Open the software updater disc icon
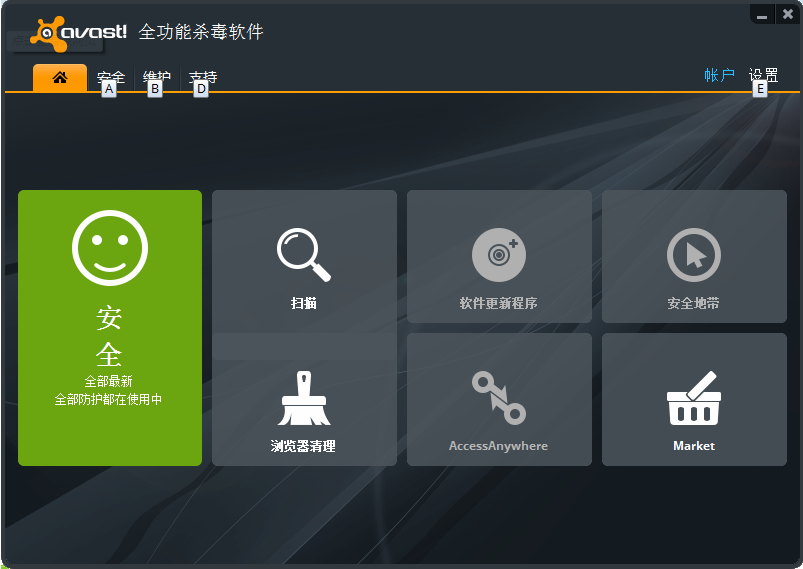Screen dimensions: 803x569 point(499,255)
